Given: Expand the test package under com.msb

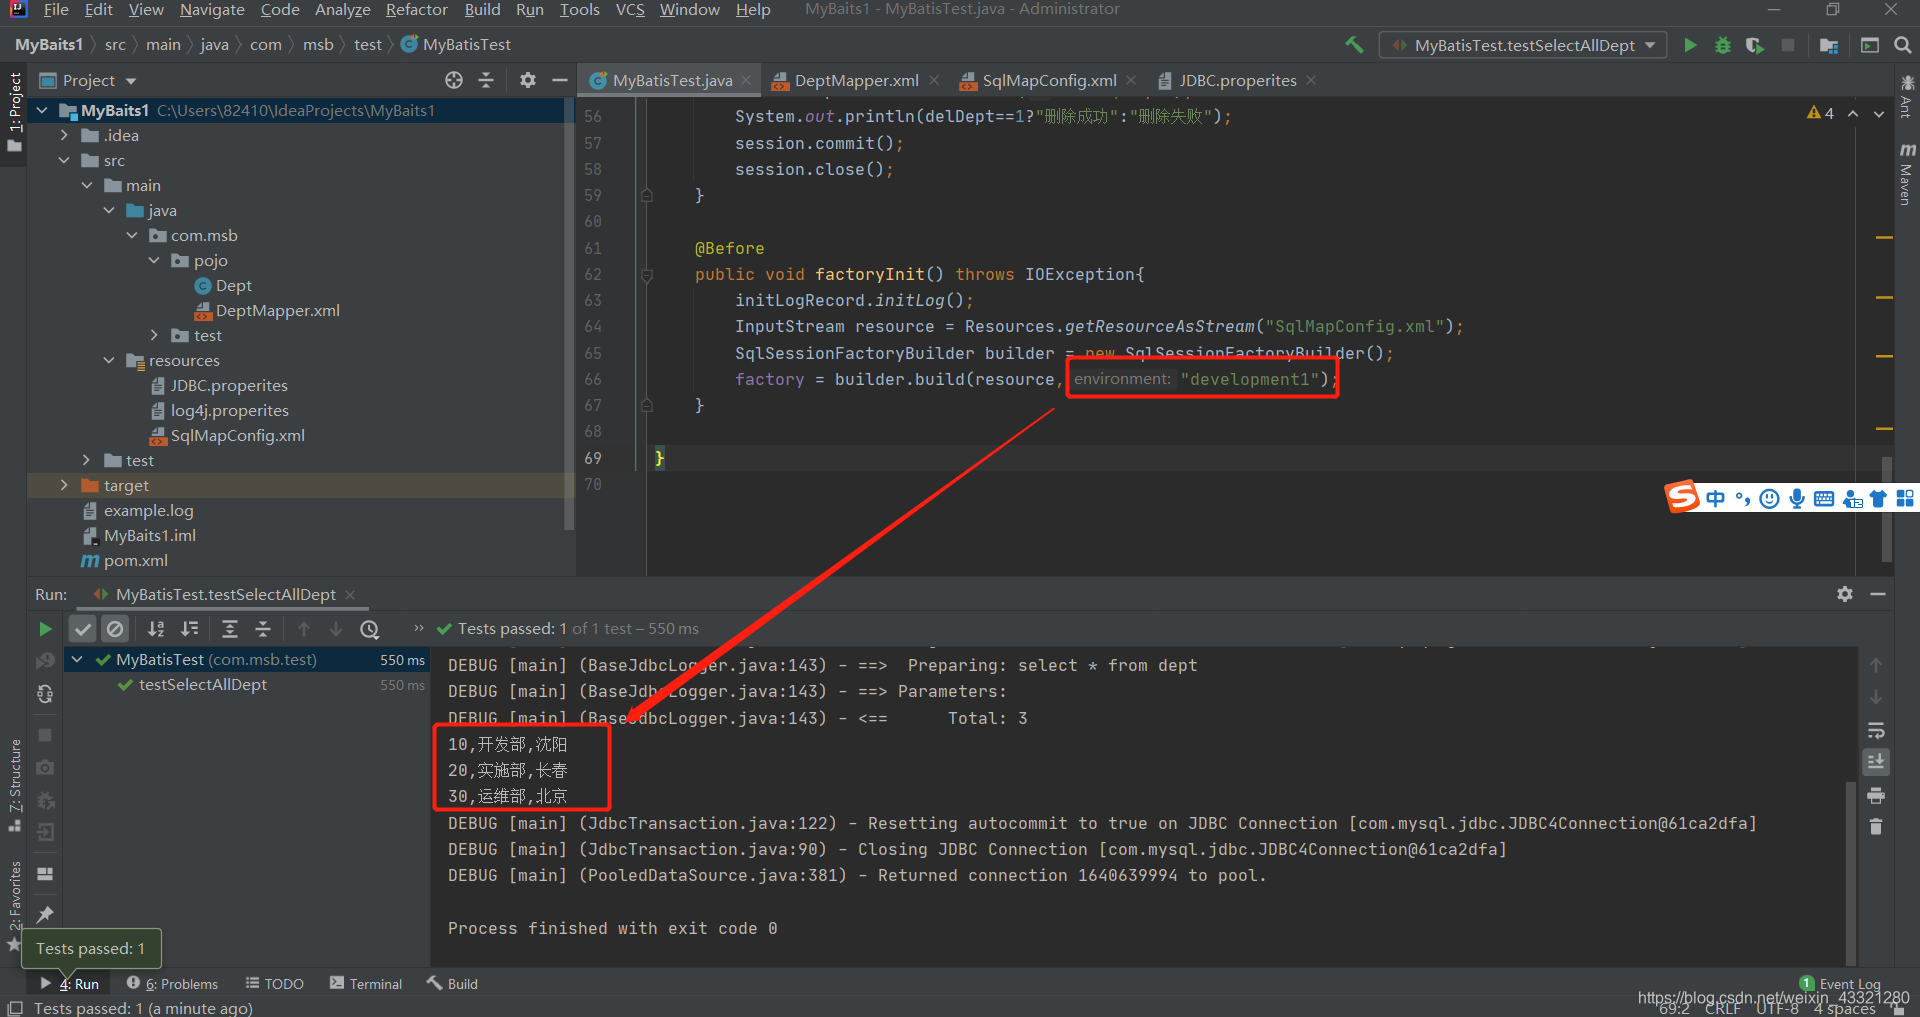Looking at the screenshot, I should pyautogui.click(x=154, y=335).
